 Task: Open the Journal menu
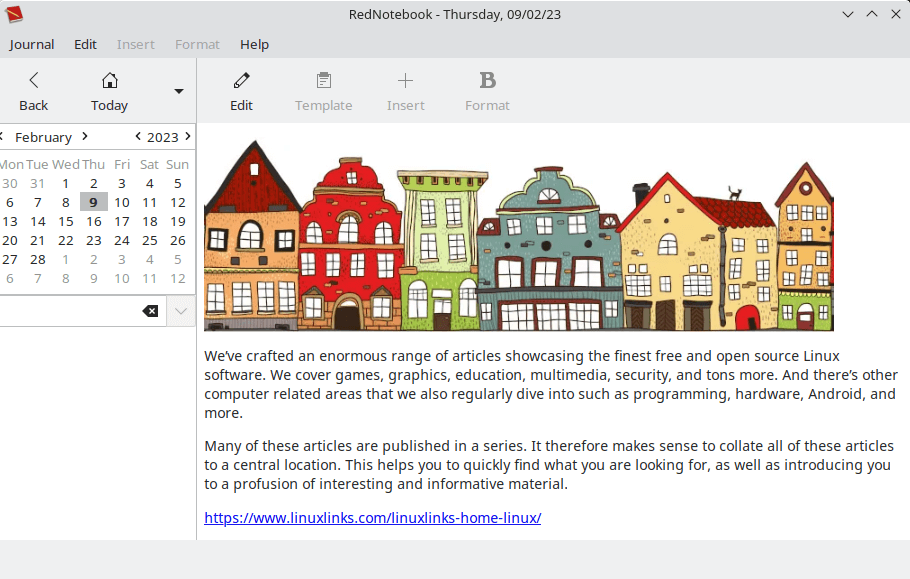click(x=31, y=44)
